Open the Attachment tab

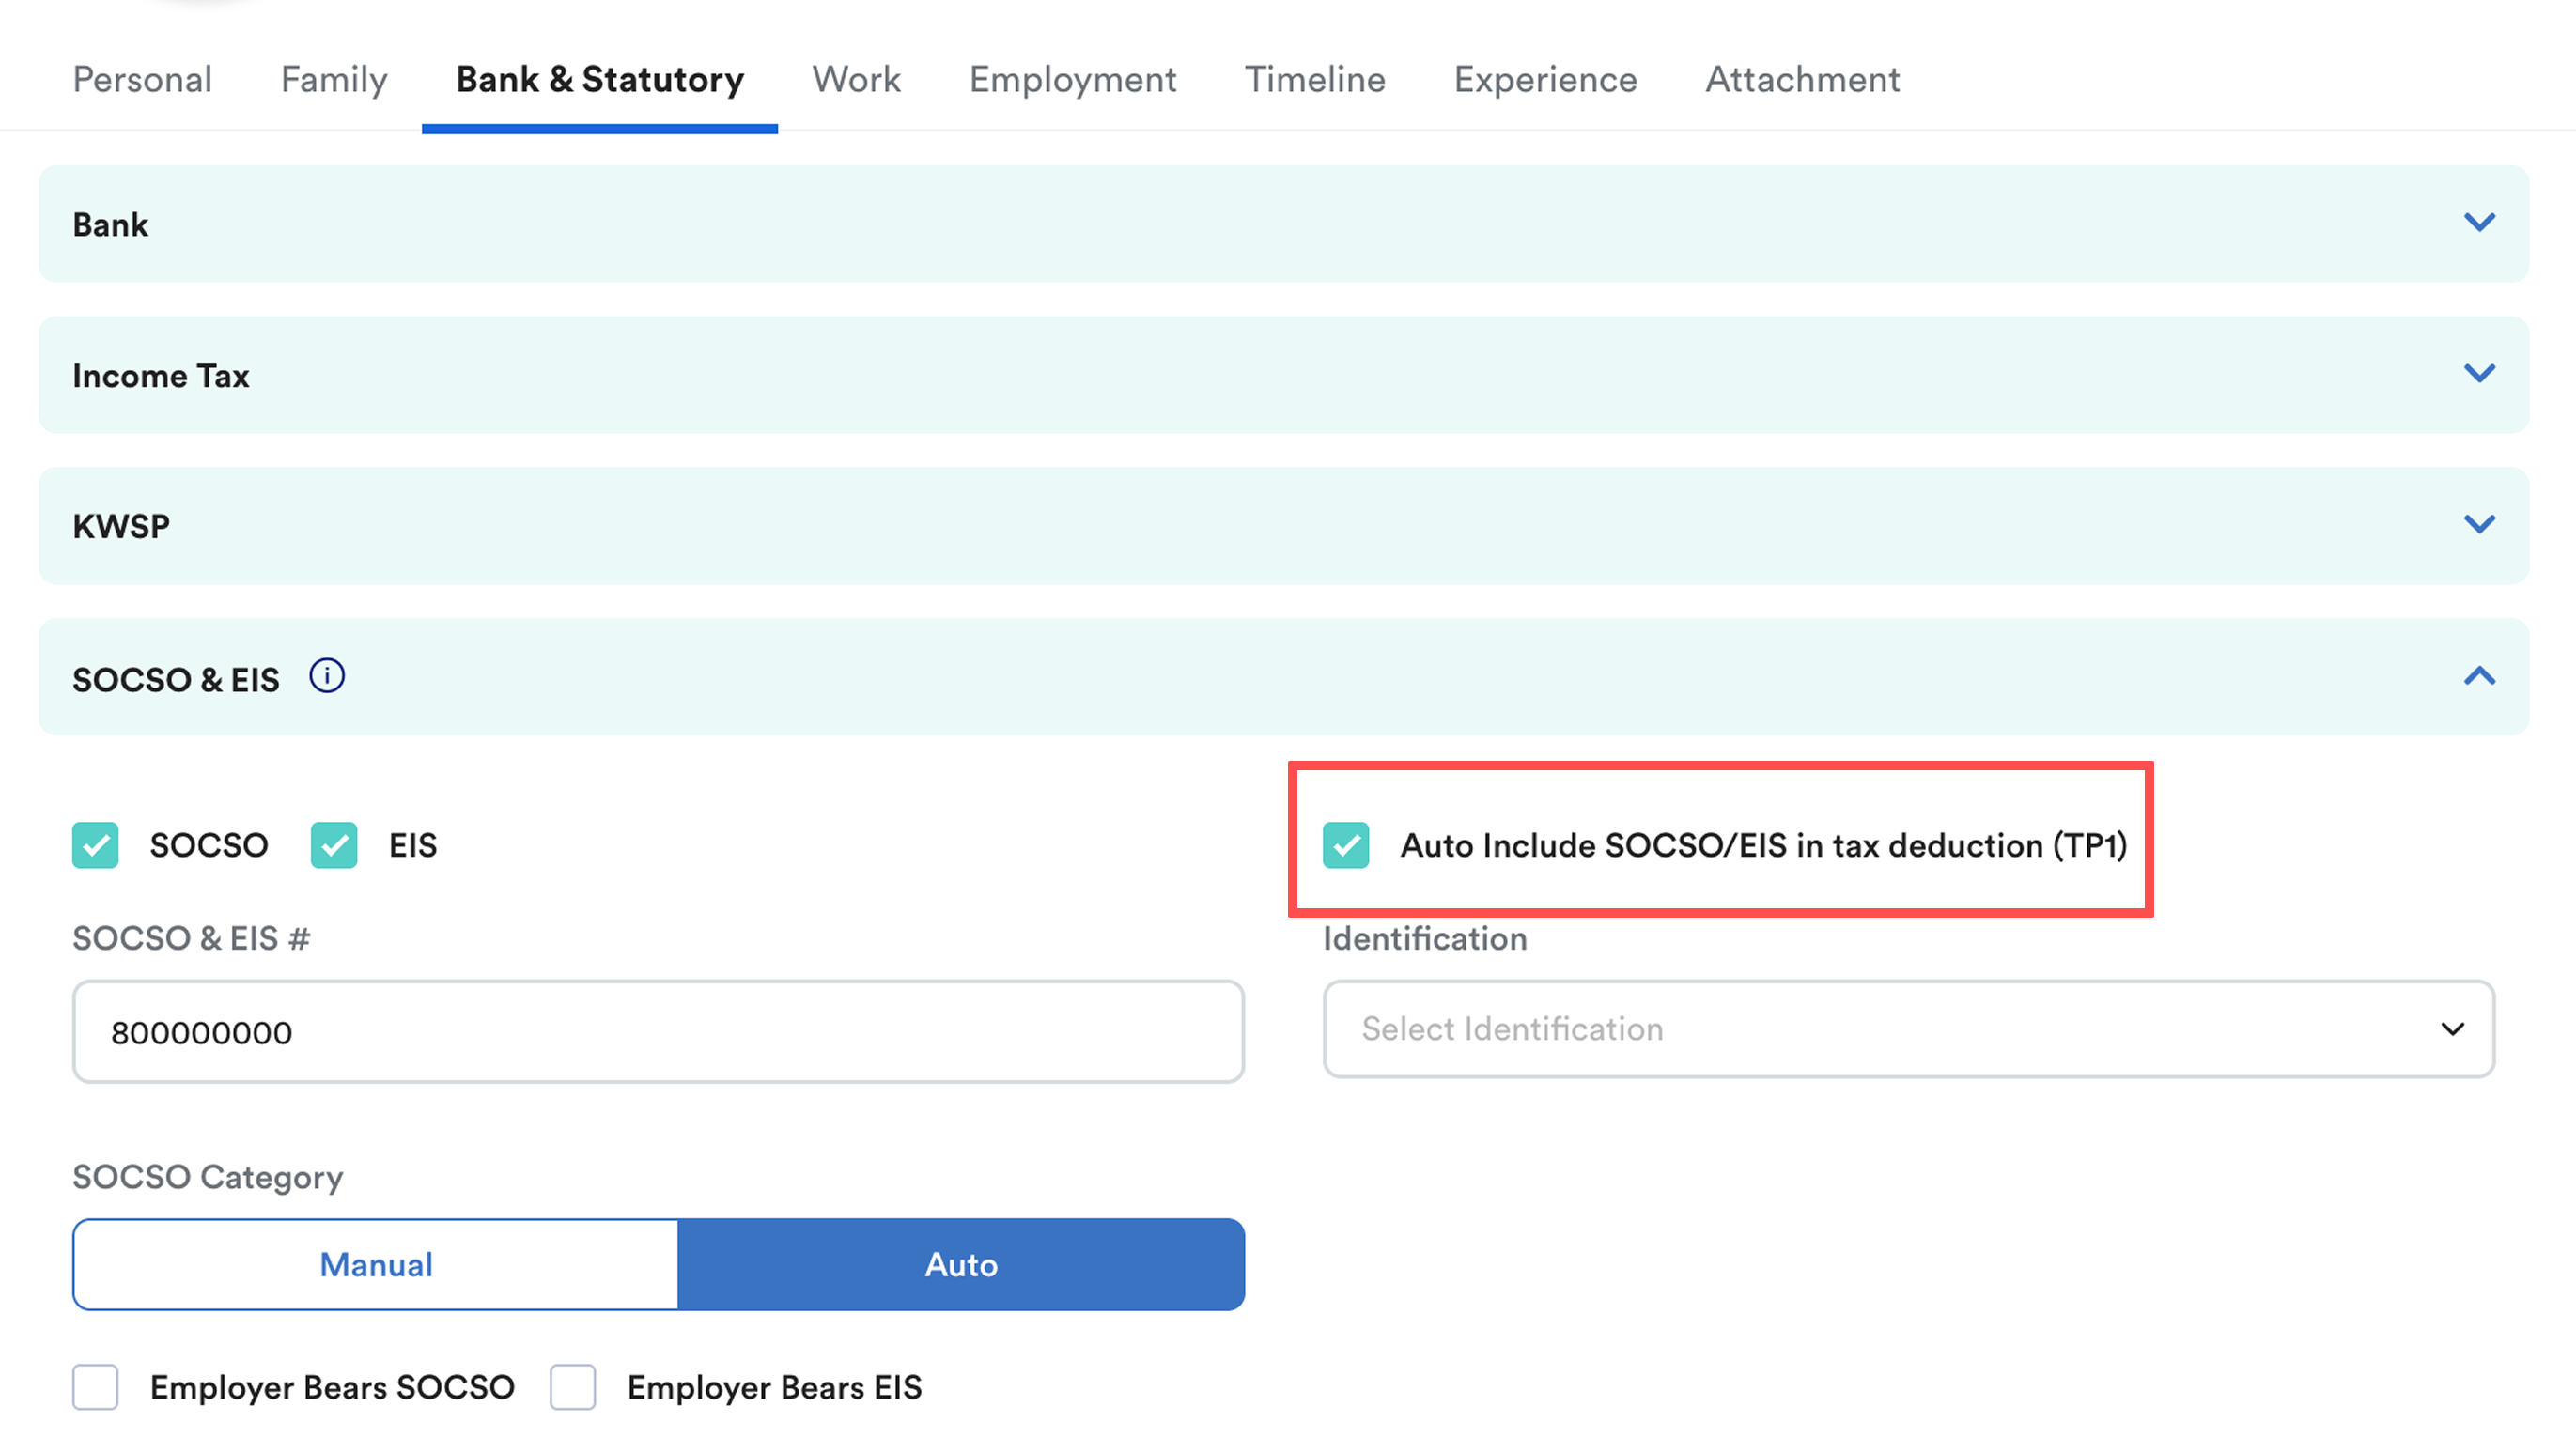[x=1802, y=79]
